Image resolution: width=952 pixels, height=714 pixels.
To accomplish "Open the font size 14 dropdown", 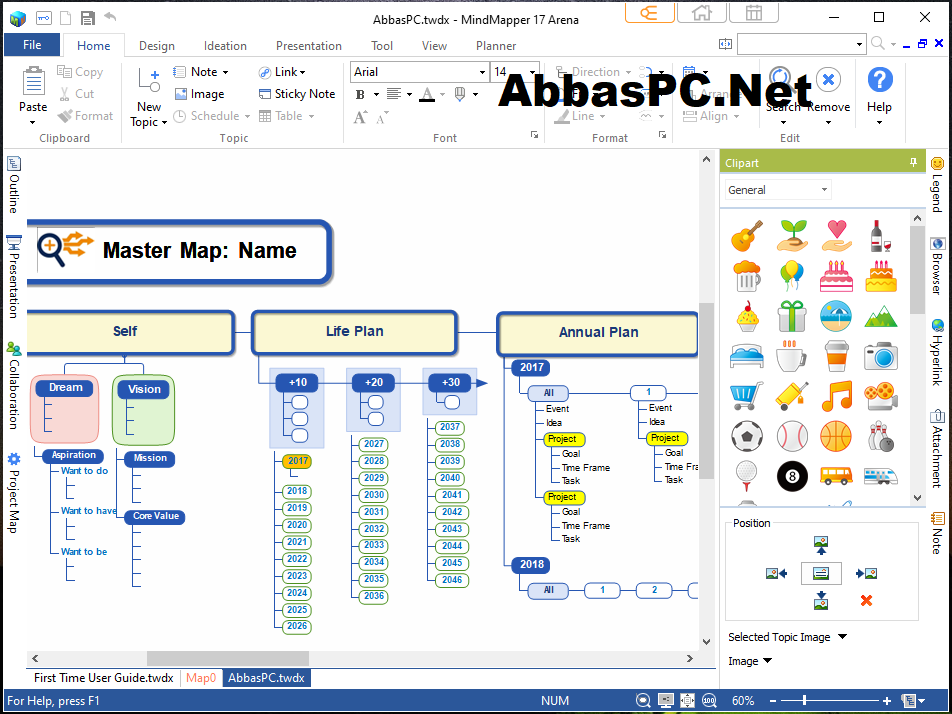I will tap(532, 72).
